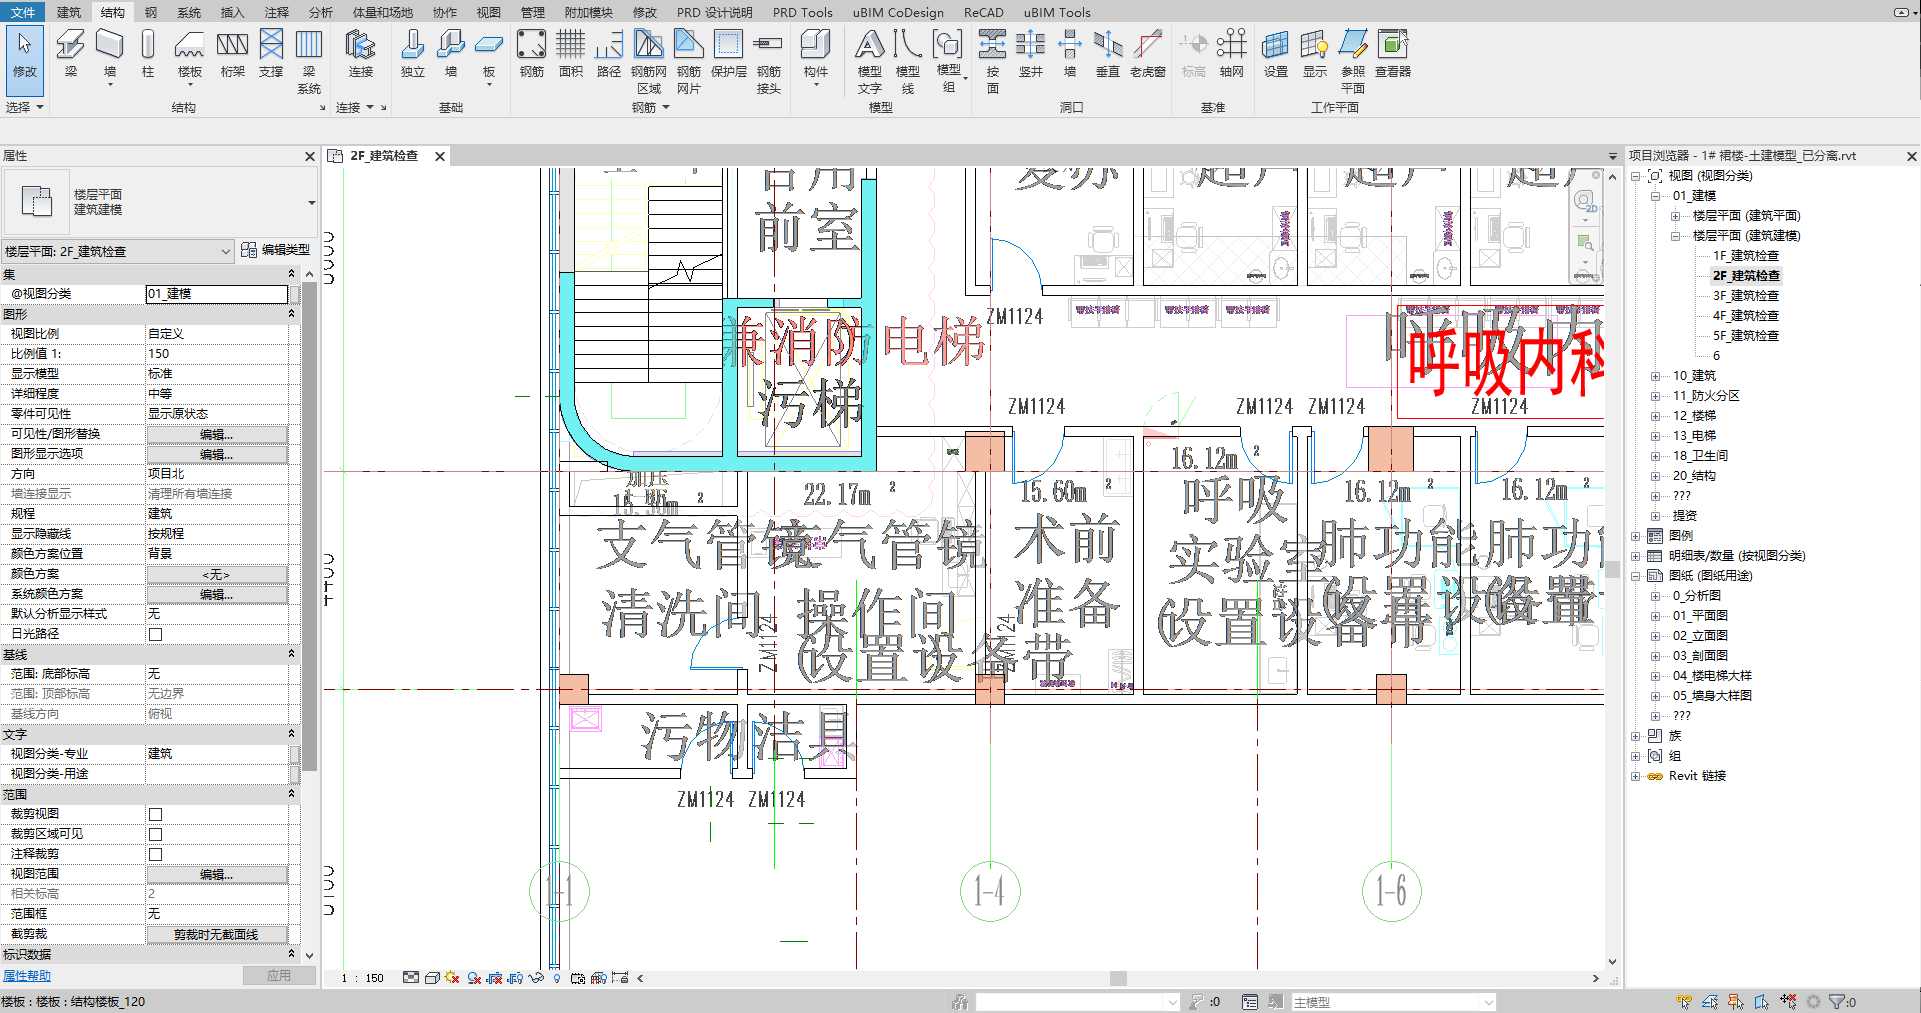Check the 注释裁剪 checkbox
Image resolution: width=1921 pixels, height=1013 pixels.
156,854
